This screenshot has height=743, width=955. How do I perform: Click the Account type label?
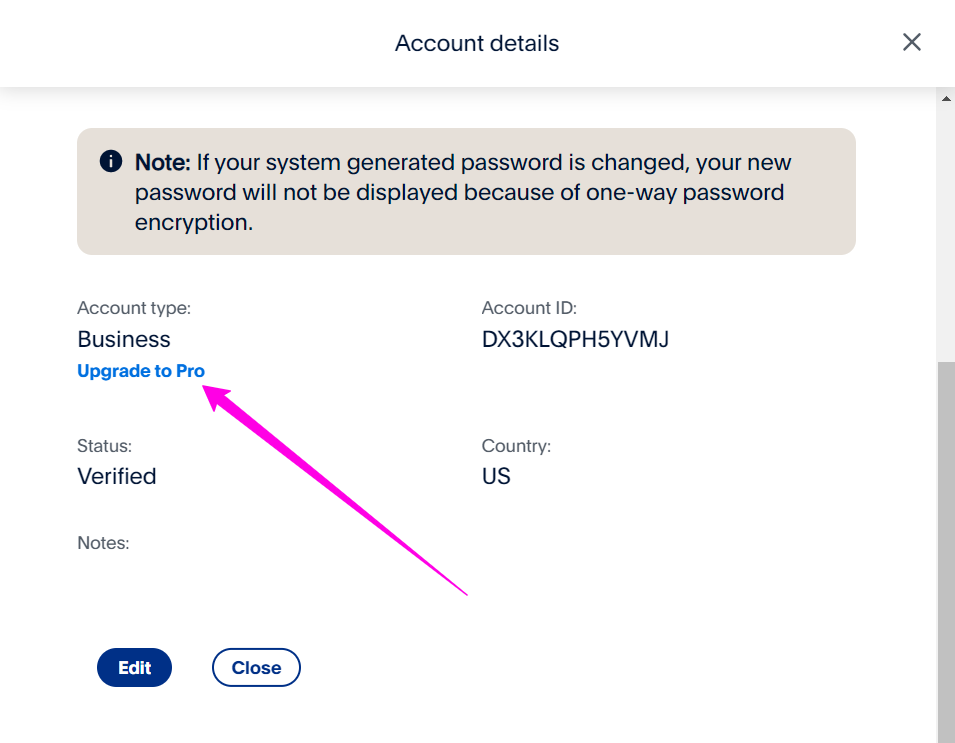click(x=134, y=308)
